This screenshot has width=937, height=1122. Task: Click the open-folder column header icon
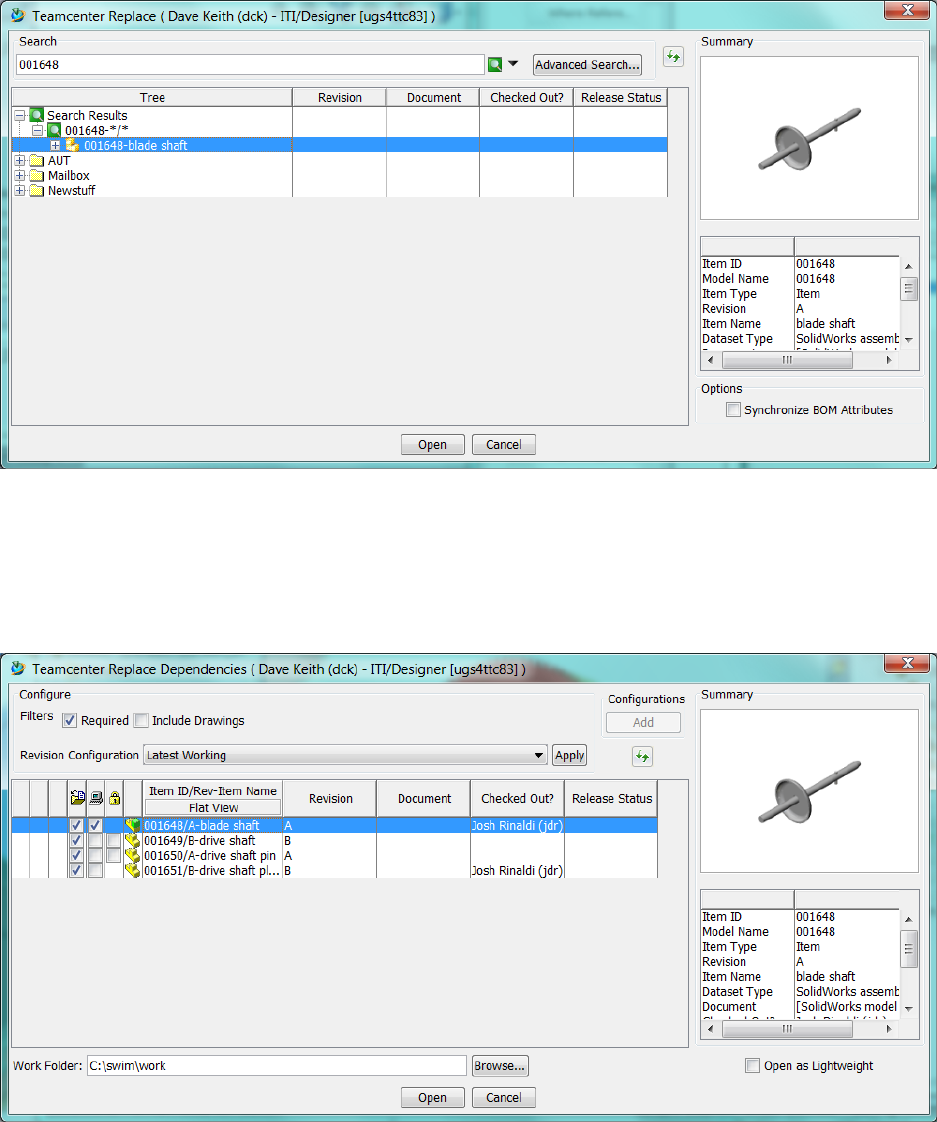pyautogui.click(x=77, y=798)
